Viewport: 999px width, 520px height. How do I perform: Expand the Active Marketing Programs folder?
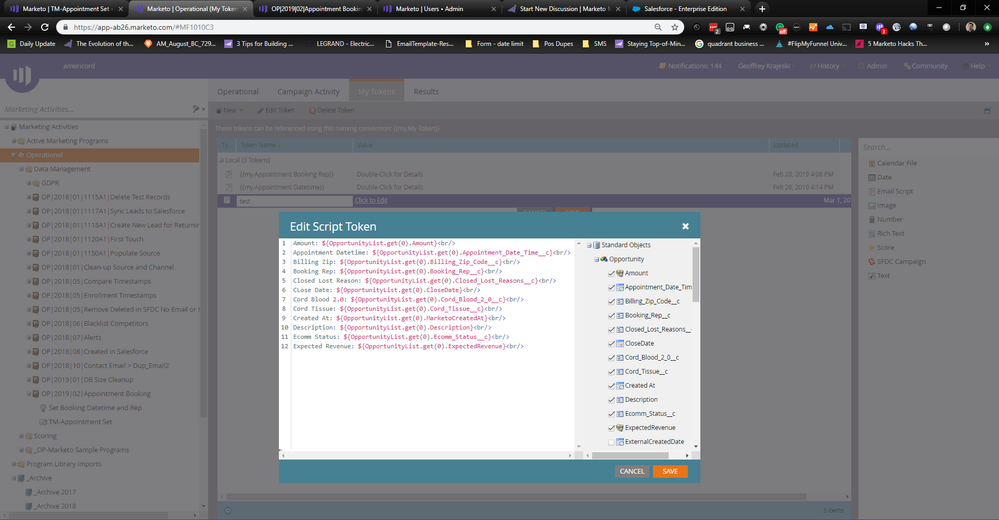(12, 141)
